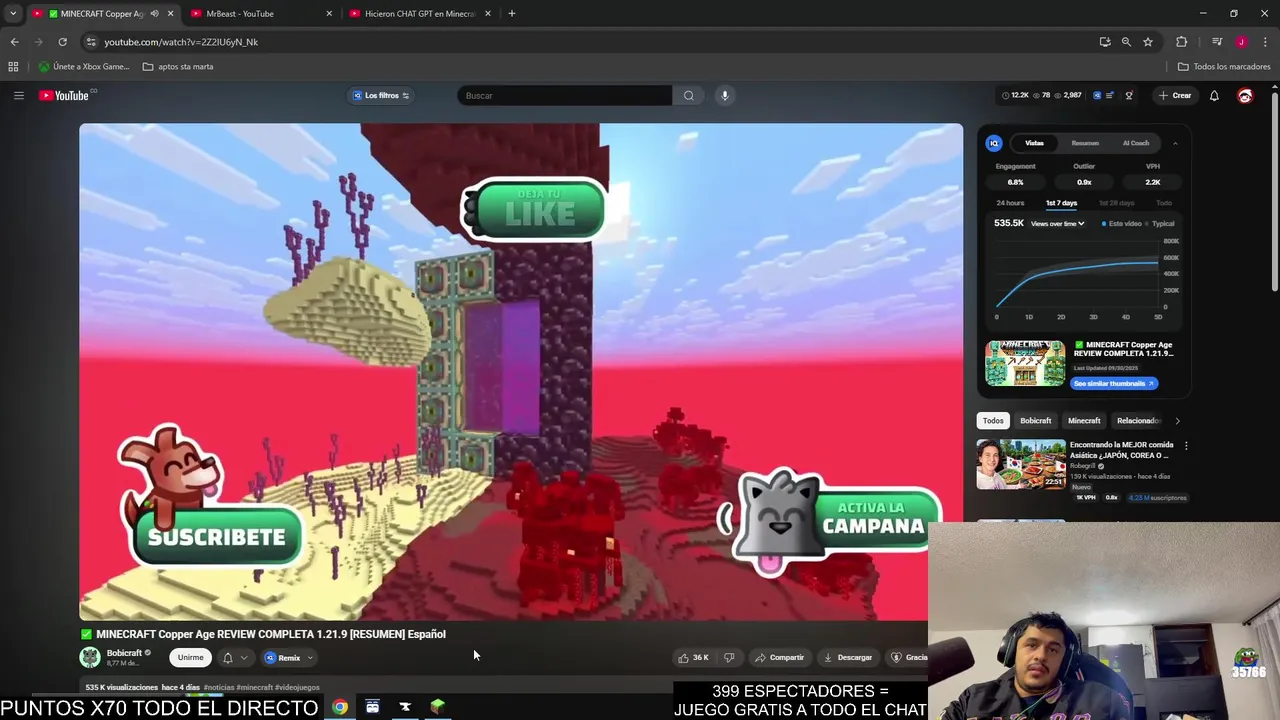Open Bobicraft channel avatar

pyautogui.click(x=90, y=657)
